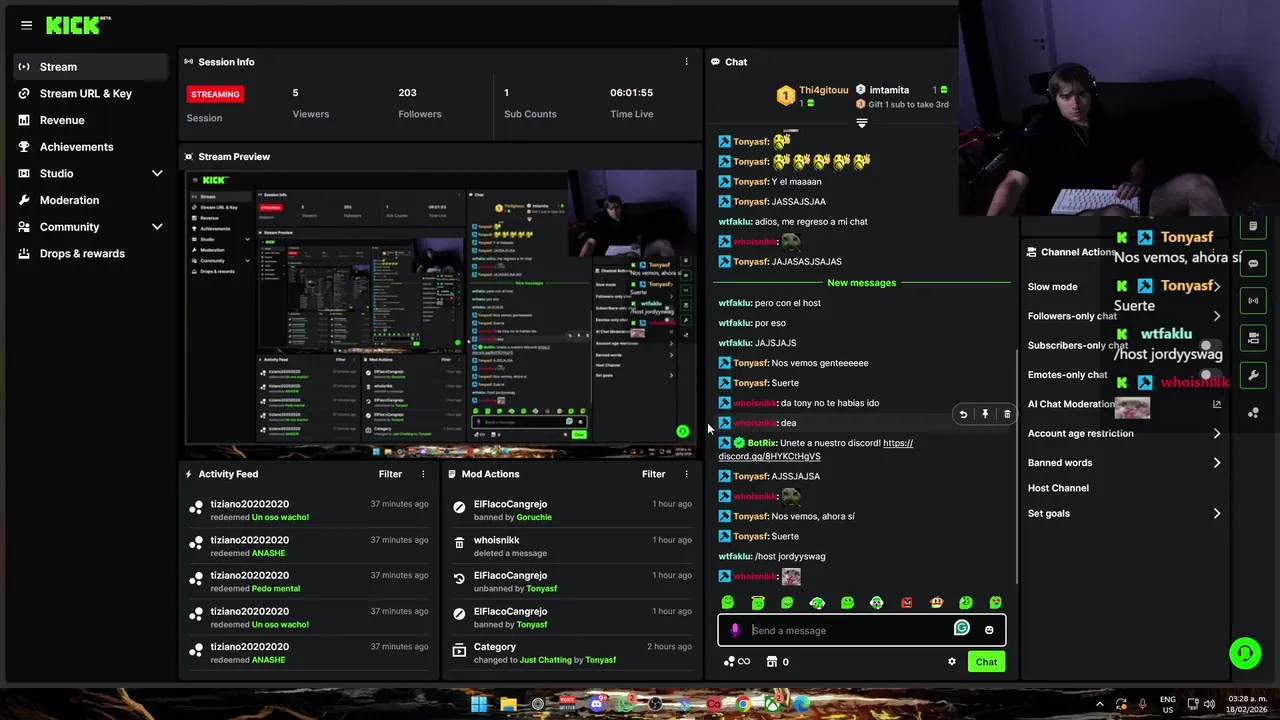Viewport: 1280px width, 720px height.
Task: Open Activity Feed three-dot options menu
Action: coord(423,474)
